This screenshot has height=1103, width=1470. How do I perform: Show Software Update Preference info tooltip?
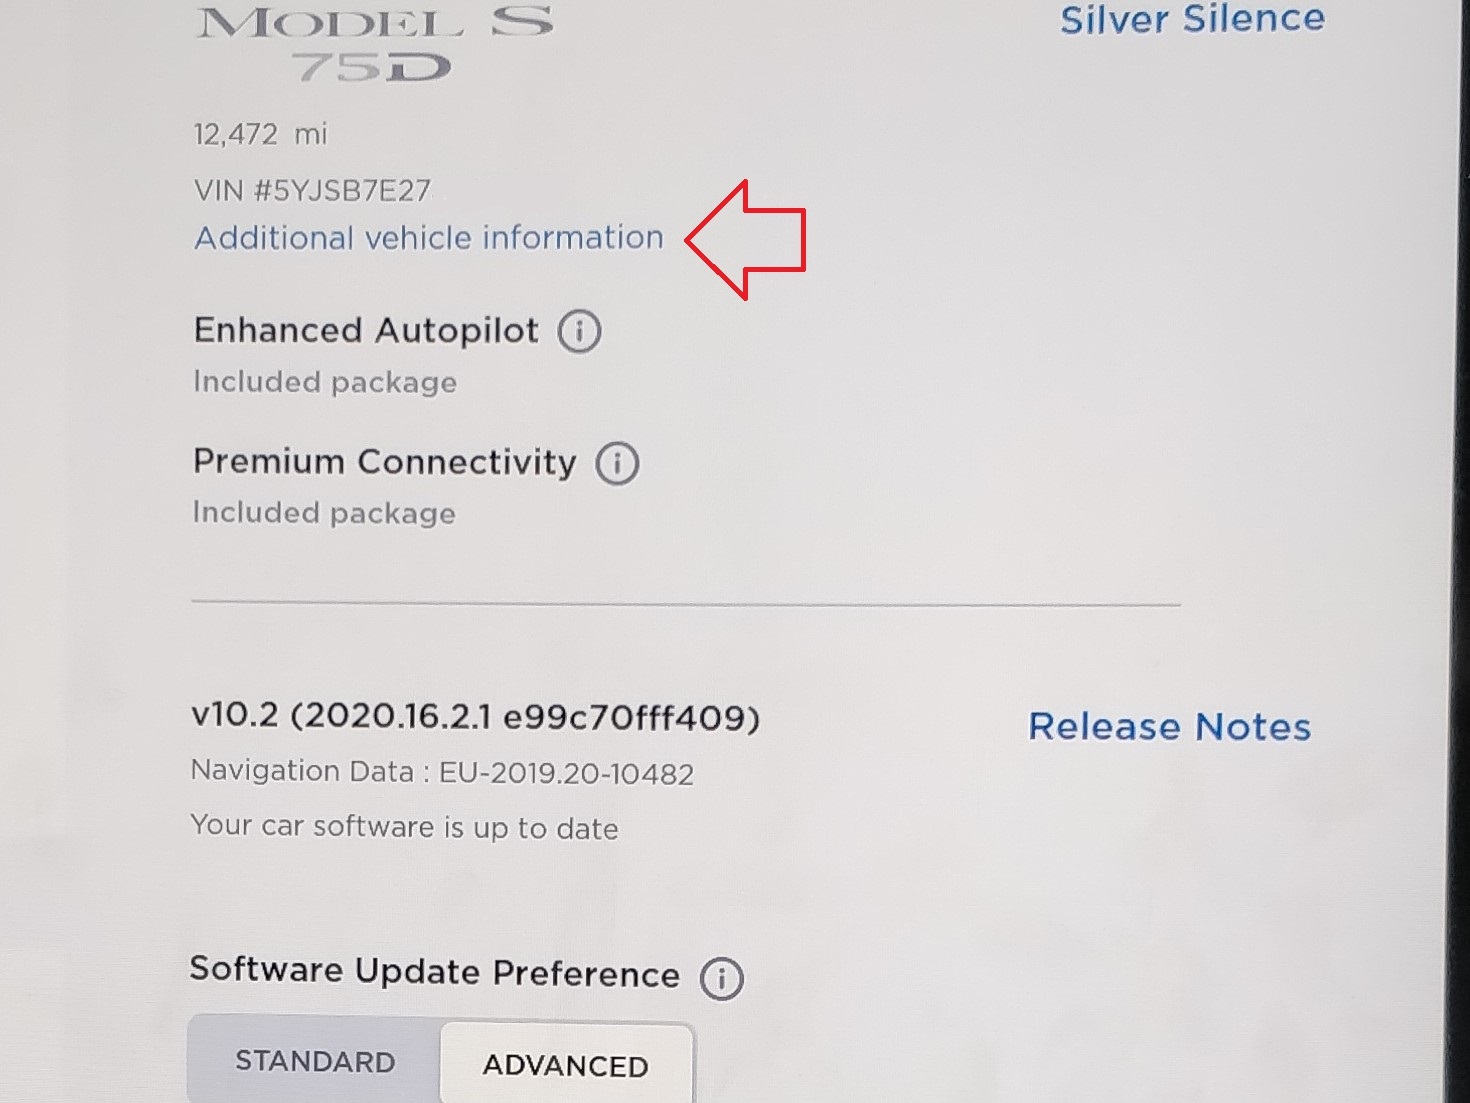721,978
